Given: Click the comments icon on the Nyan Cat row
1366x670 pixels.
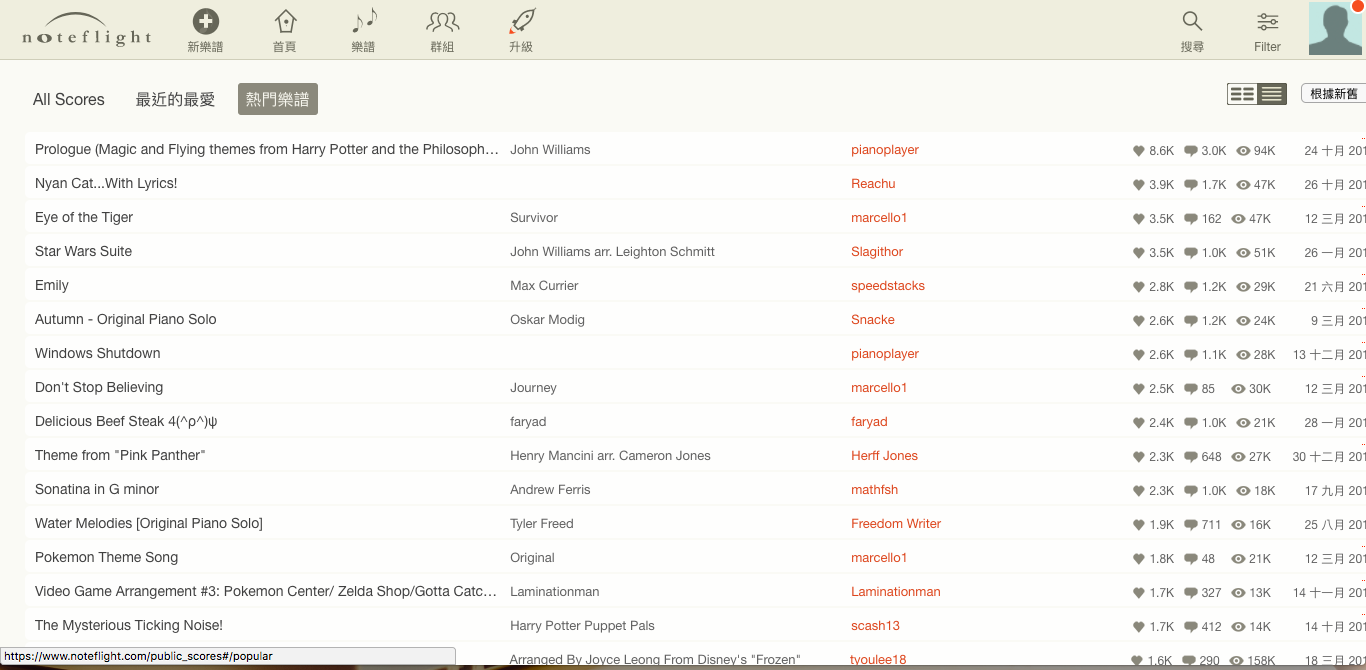Looking at the screenshot, I should click(x=1191, y=185).
